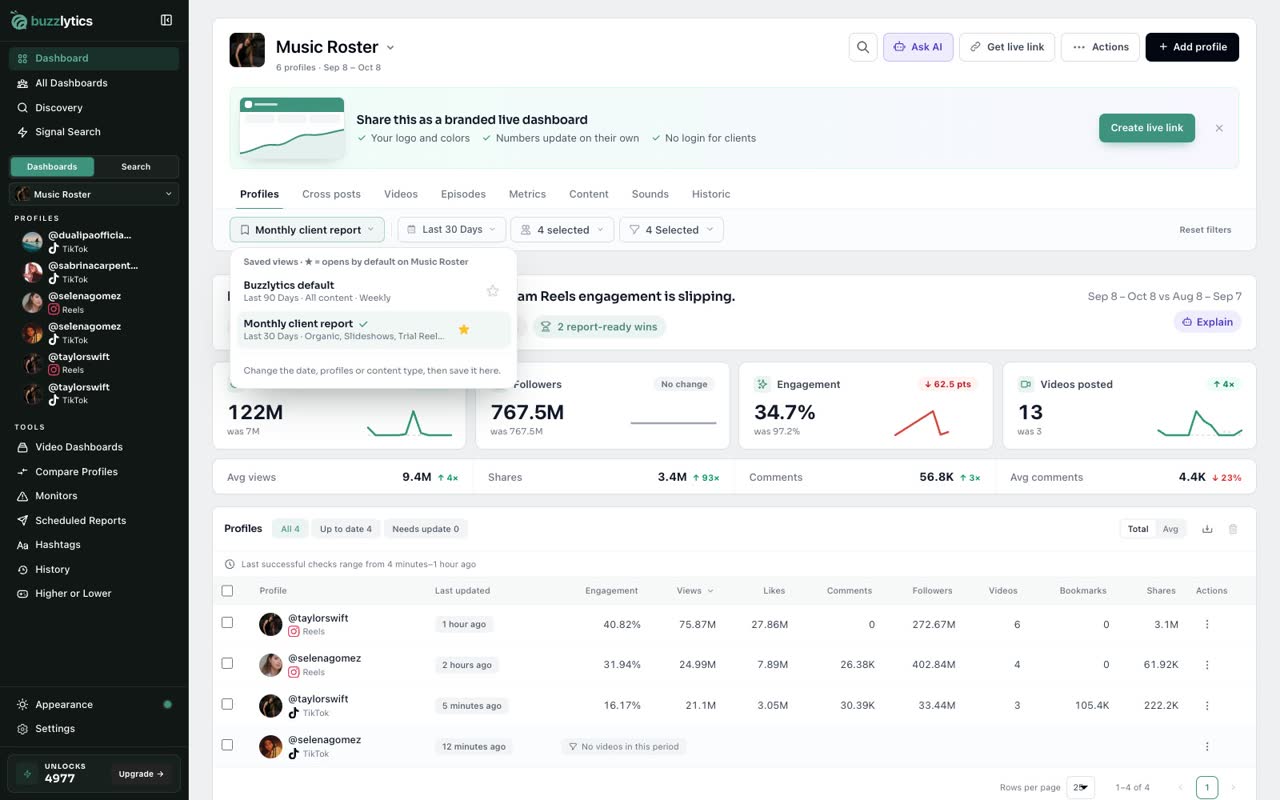Star the Buzzlytics default view
1280x800 pixels.
492,291
